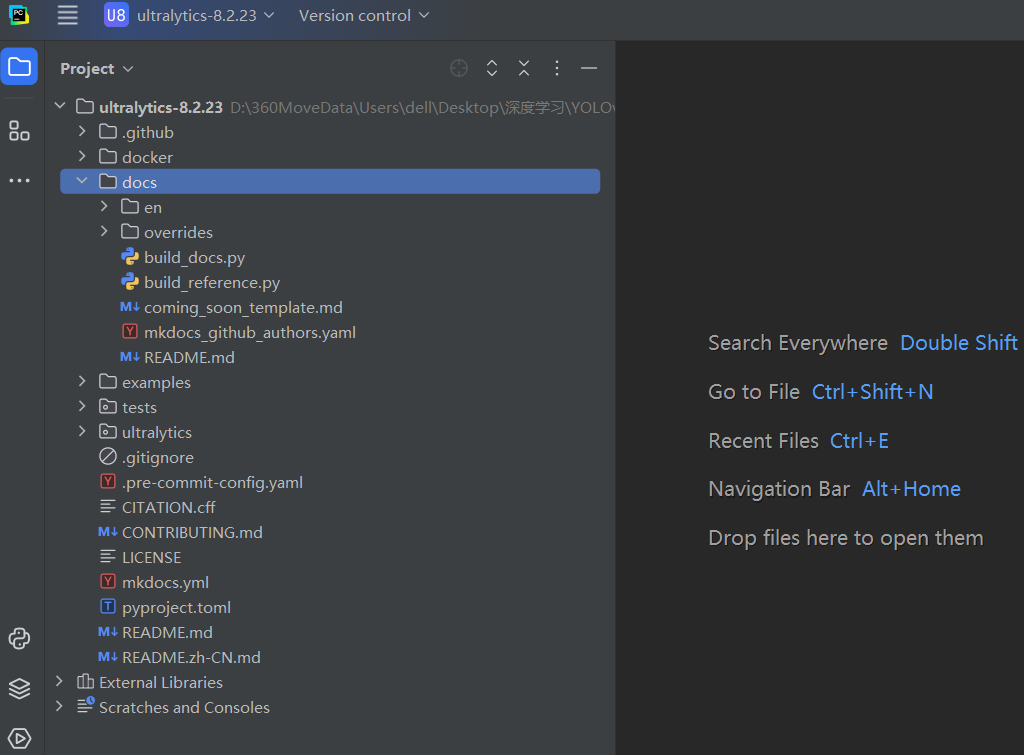
Task: Click the LICENSE text file icon
Action: (108, 556)
